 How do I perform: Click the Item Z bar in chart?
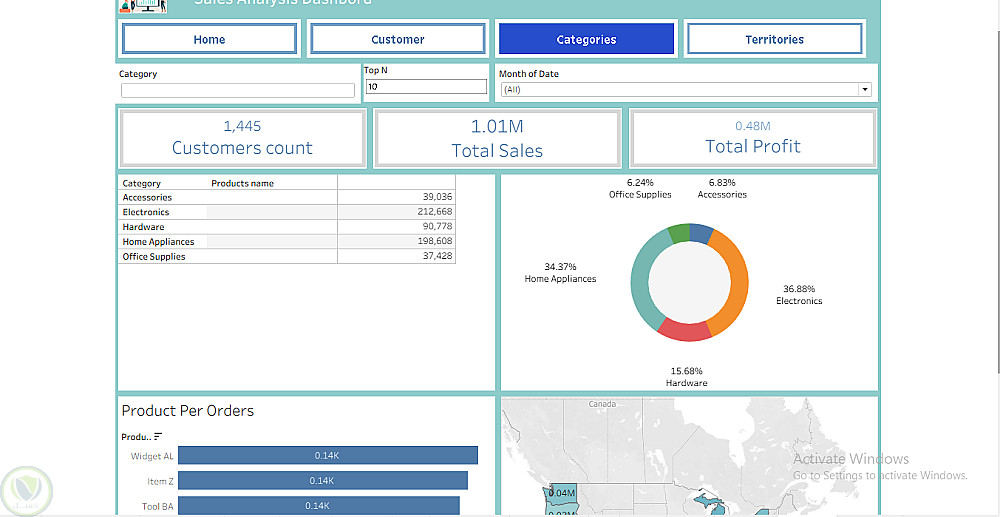tap(323, 481)
